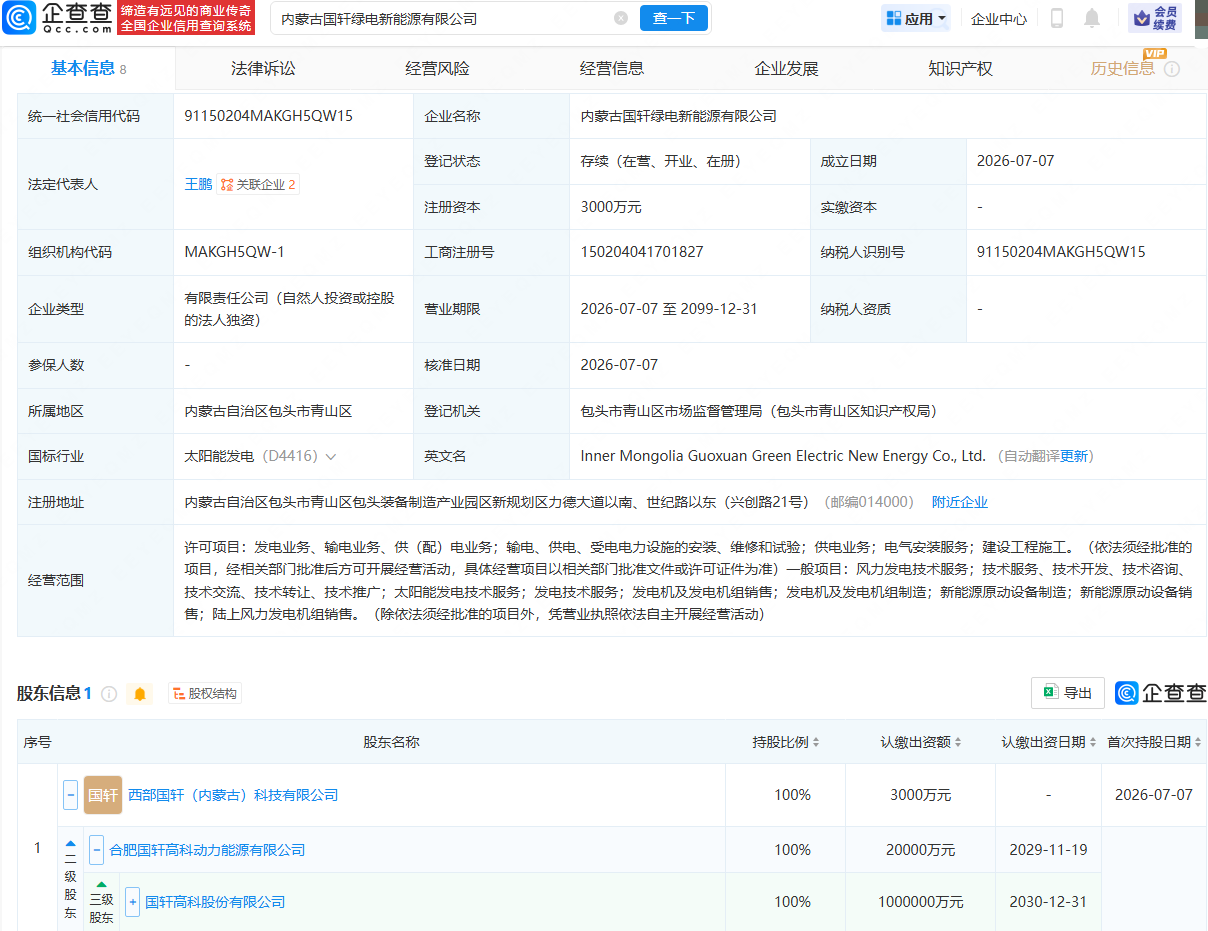This screenshot has width=1208, height=931.
Task: Click 内蒙古自治区包头市青山区 region value
Action: click(268, 411)
